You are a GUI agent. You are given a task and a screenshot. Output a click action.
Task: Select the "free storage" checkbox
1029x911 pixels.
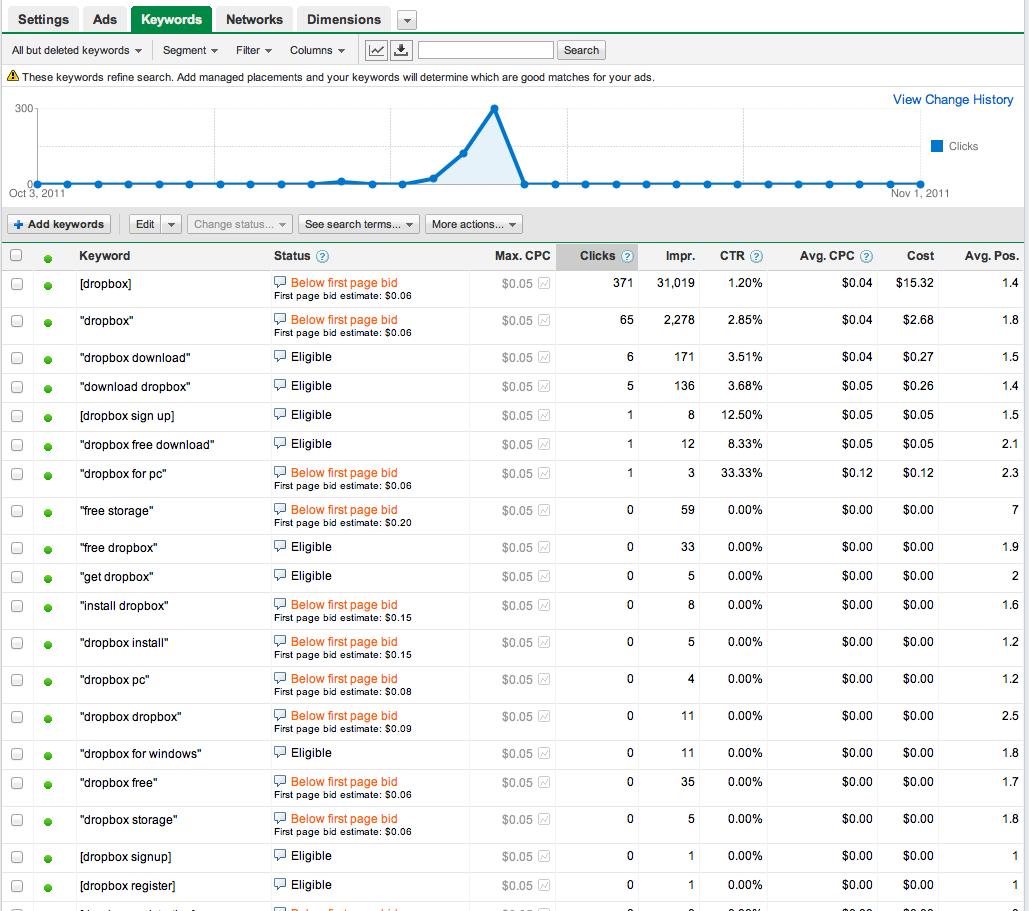tap(17, 511)
